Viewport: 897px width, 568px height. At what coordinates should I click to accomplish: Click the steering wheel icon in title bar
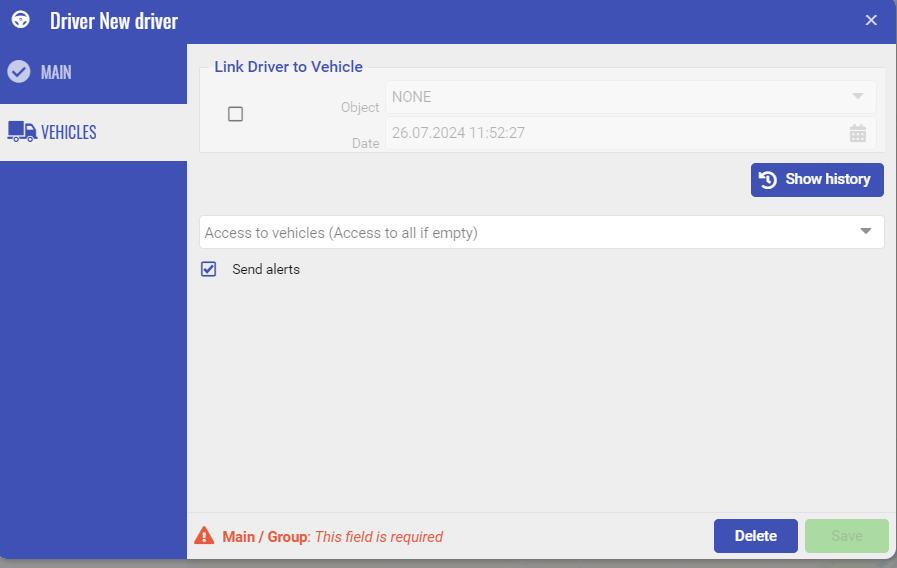tap(21, 20)
